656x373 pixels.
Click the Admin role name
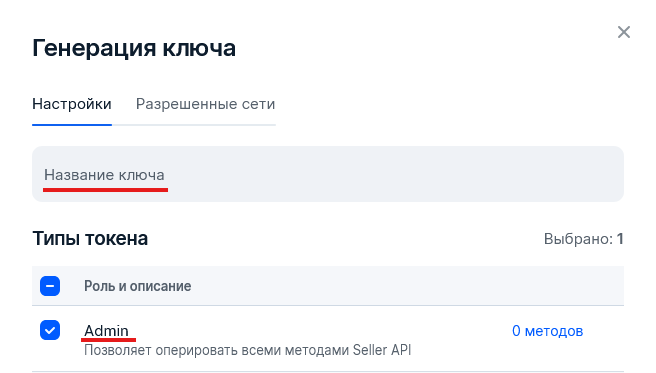point(106,331)
